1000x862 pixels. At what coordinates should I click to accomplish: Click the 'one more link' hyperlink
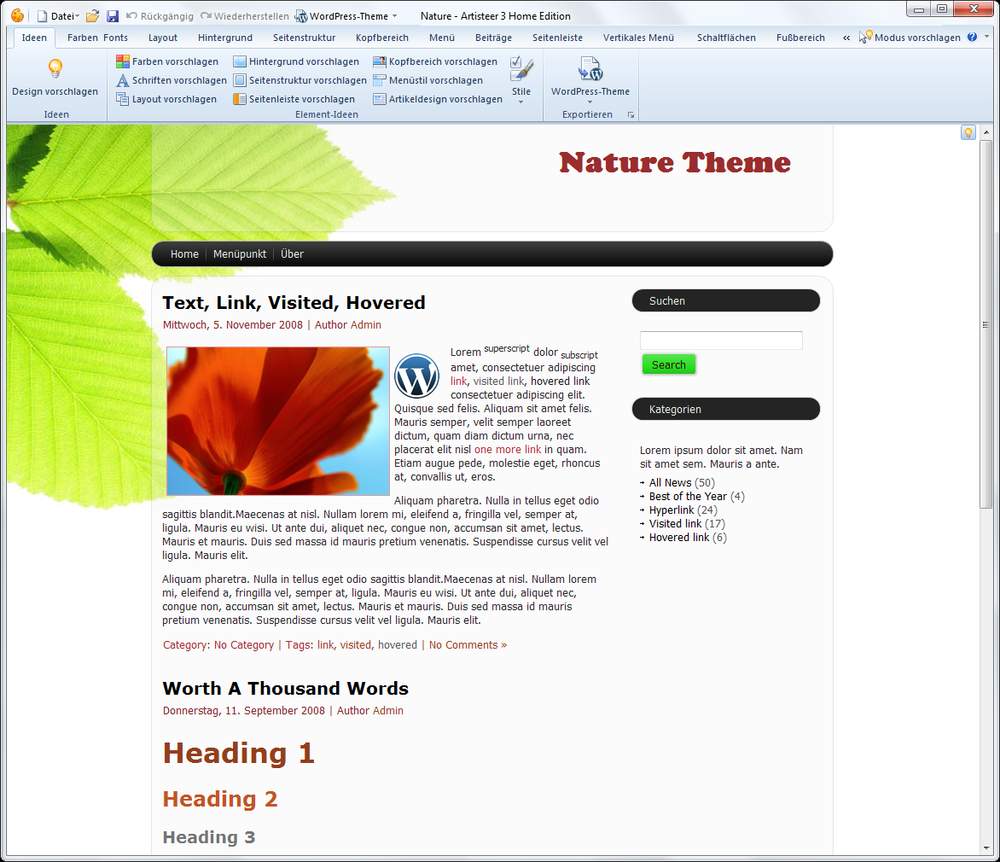tap(508, 449)
